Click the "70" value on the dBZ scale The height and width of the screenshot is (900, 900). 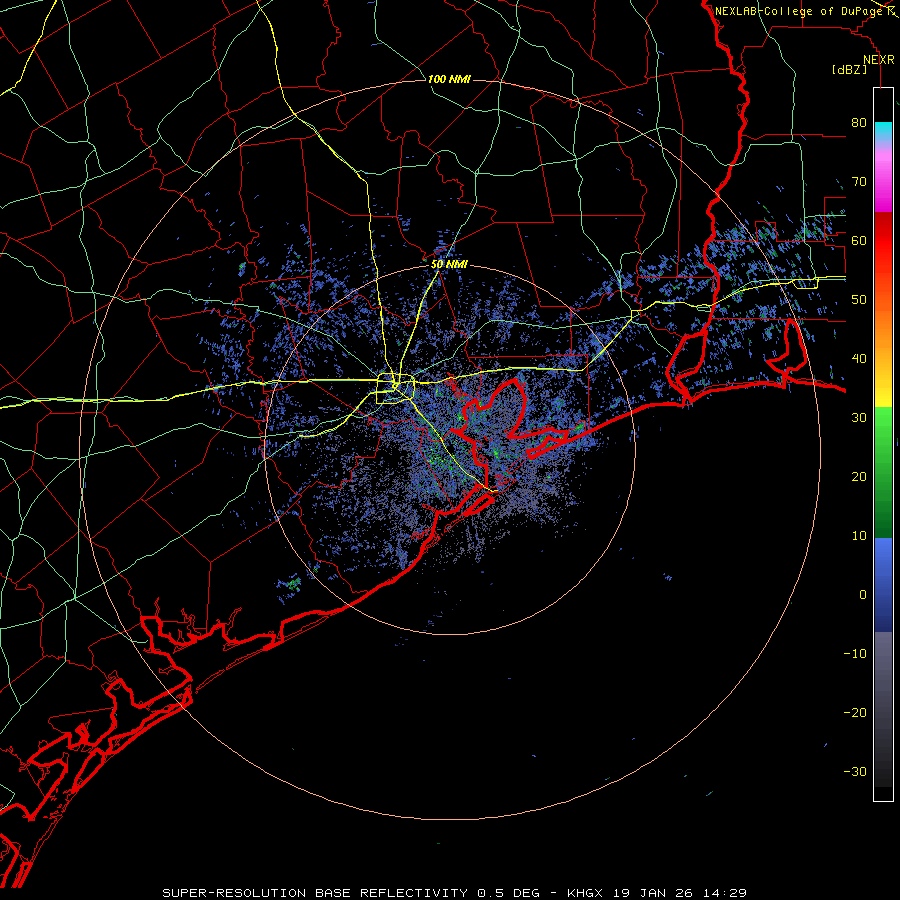[859, 182]
